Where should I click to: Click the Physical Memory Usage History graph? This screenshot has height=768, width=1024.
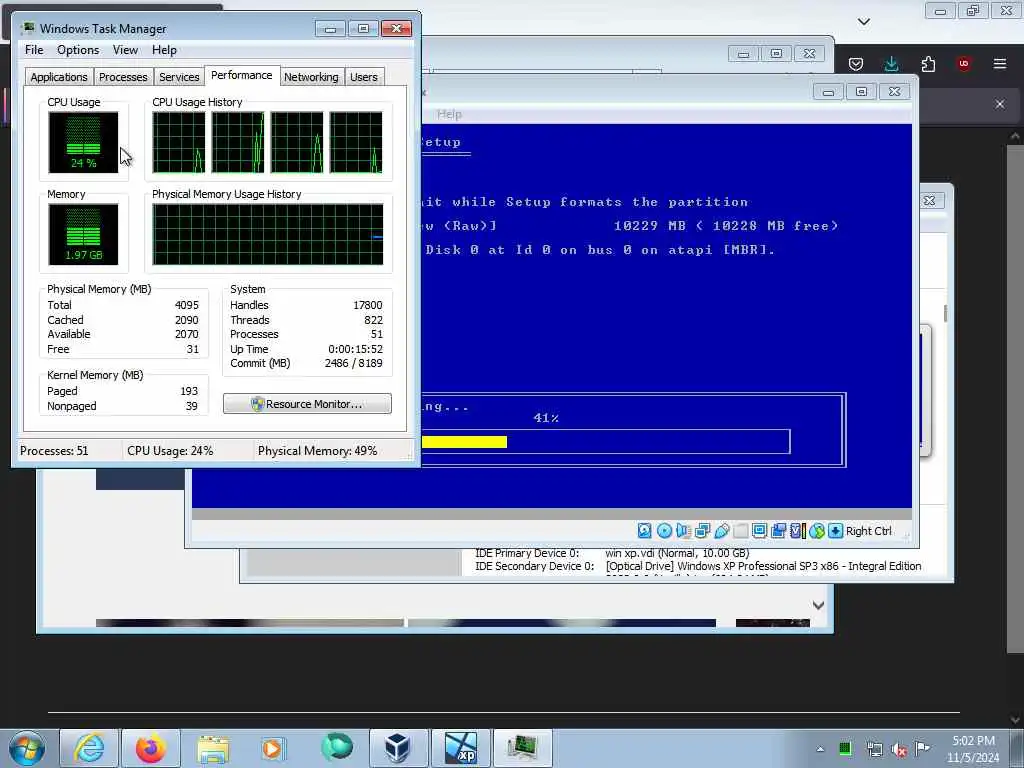coord(268,234)
